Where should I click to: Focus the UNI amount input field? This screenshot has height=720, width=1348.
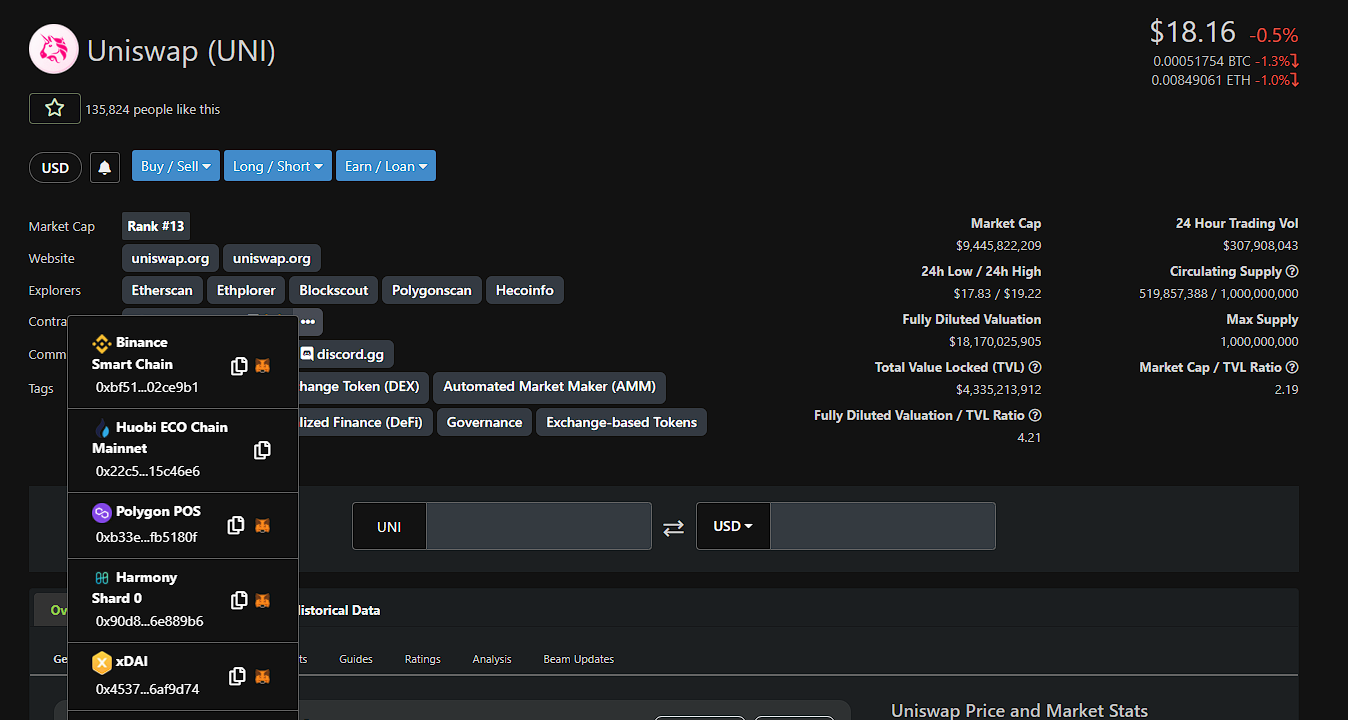pos(538,526)
